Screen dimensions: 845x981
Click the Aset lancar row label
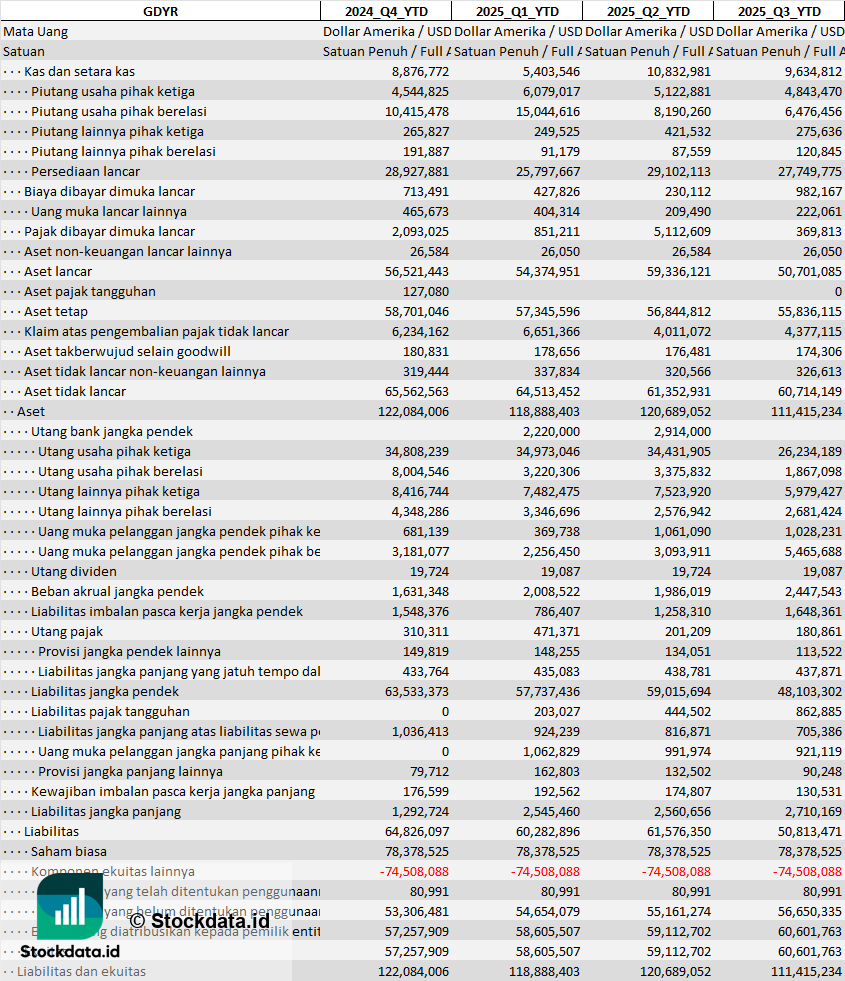[x=58, y=272]
